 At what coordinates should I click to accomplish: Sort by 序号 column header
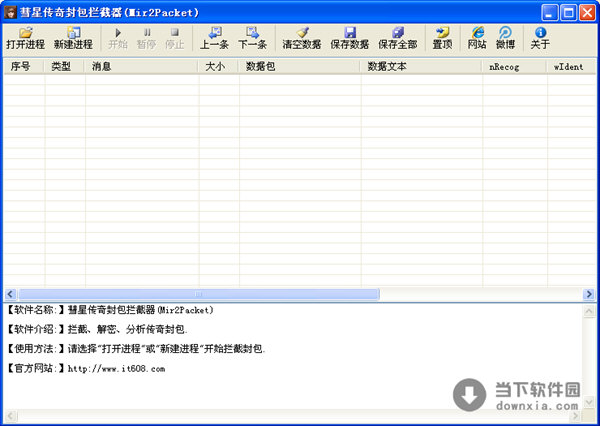pos(23,66)
